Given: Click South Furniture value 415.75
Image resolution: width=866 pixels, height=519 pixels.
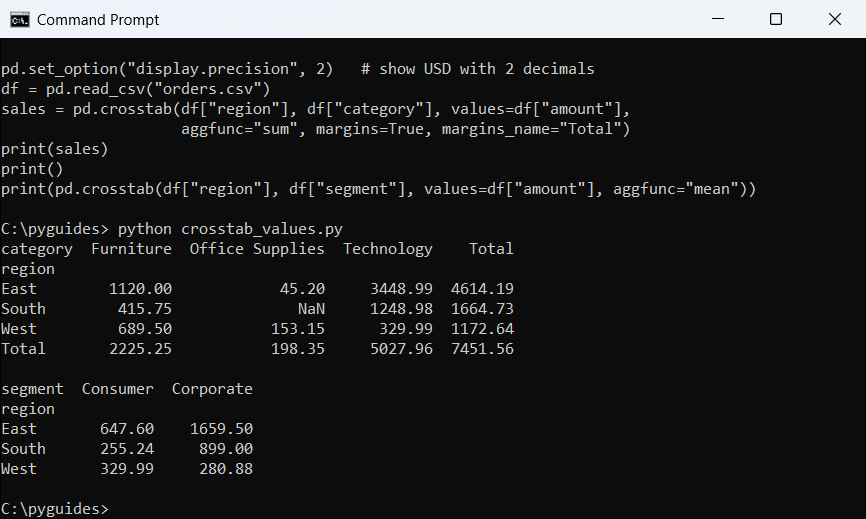Looking at the screenshot, I should click(x=145, y=309).
